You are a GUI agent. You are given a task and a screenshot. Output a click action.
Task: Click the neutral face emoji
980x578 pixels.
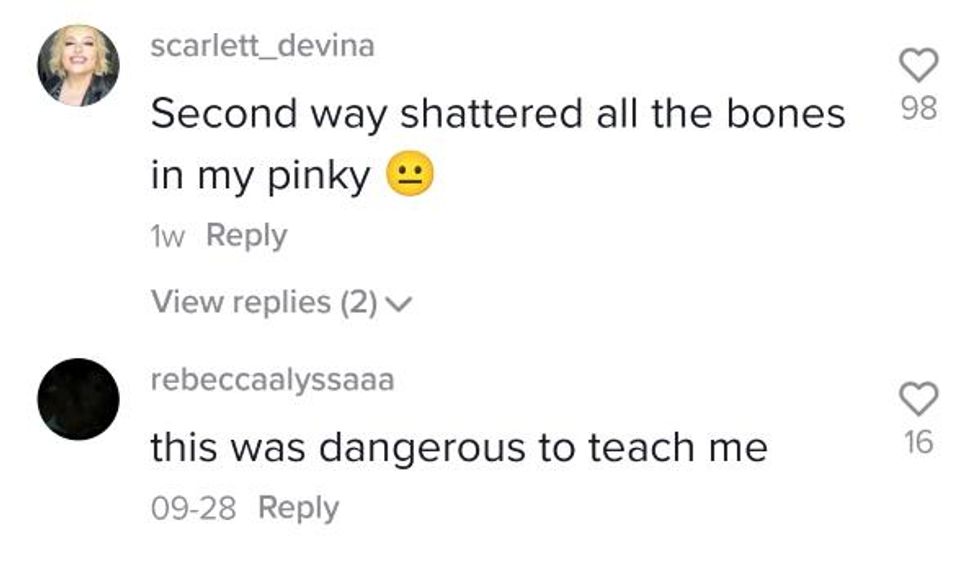(408, 178)
